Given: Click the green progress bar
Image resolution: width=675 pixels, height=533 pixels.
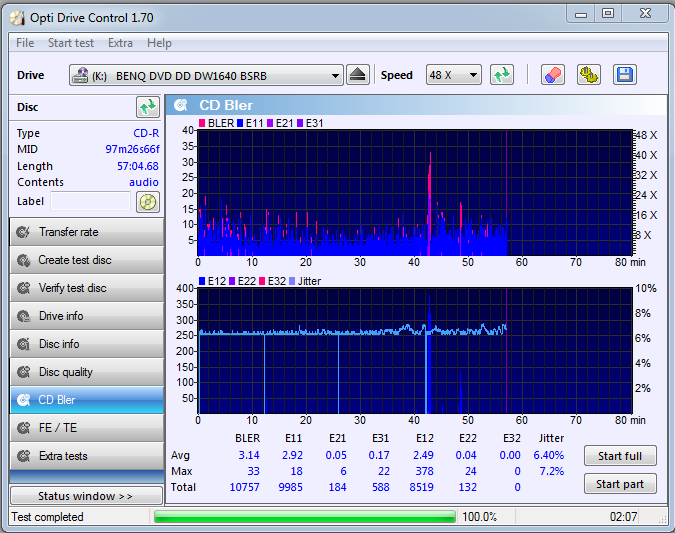Looking at the screenshot, I should click(305, 517).
